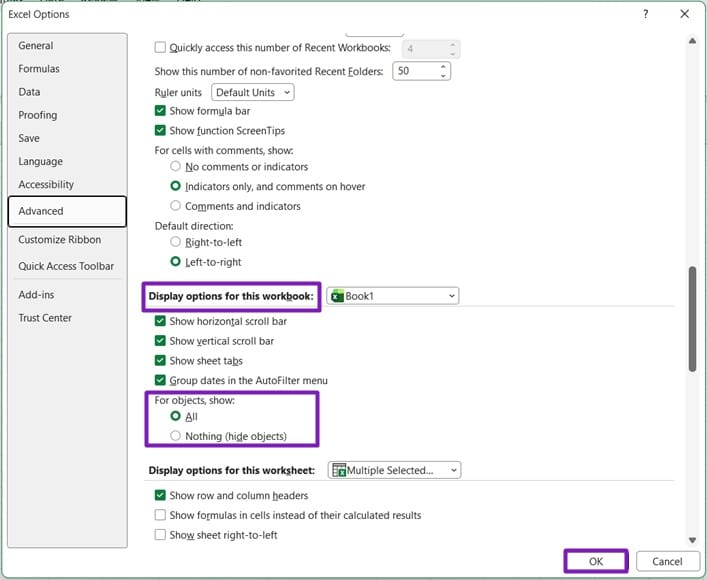The width and height of the screenshot is (707, 580).
Task: Toggle Group dates in AutoFilter menu
Action: [x=160, y=380]
